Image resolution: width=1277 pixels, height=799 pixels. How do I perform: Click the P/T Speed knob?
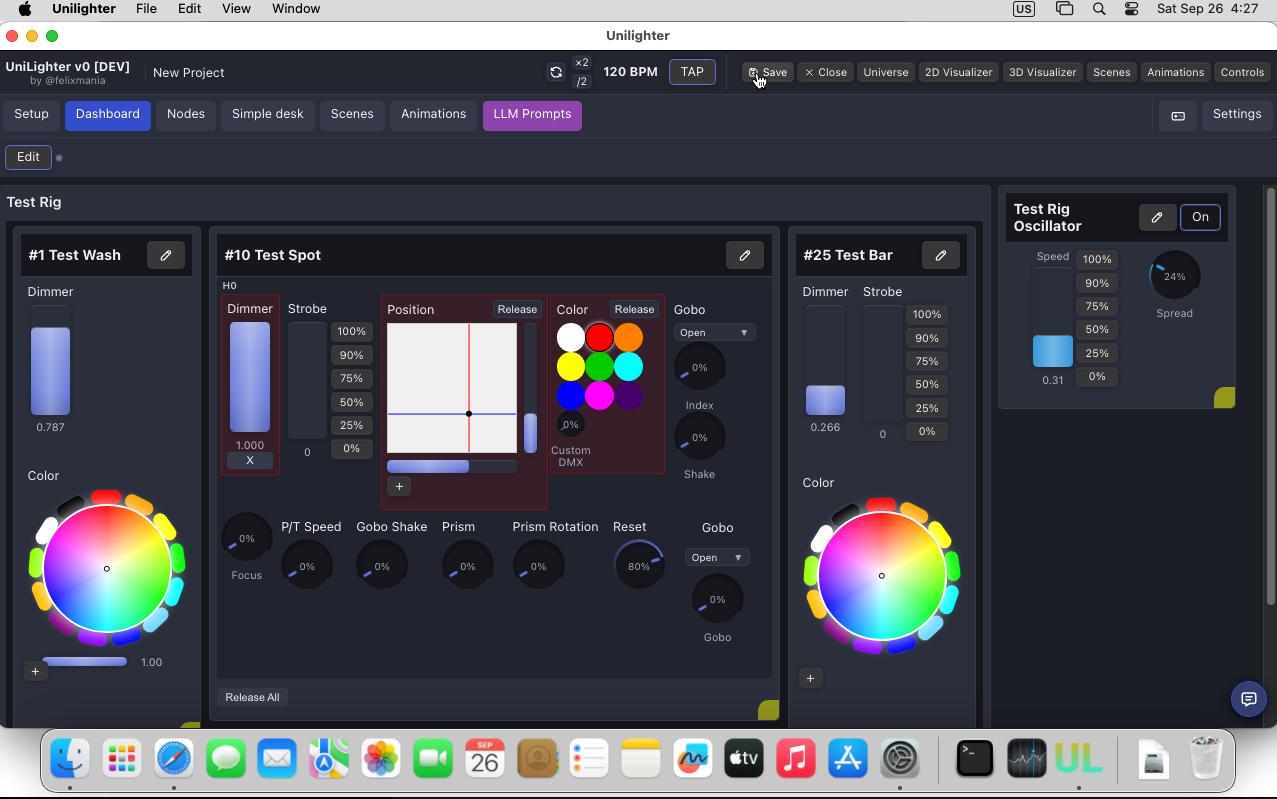click(x=307, y=566)
